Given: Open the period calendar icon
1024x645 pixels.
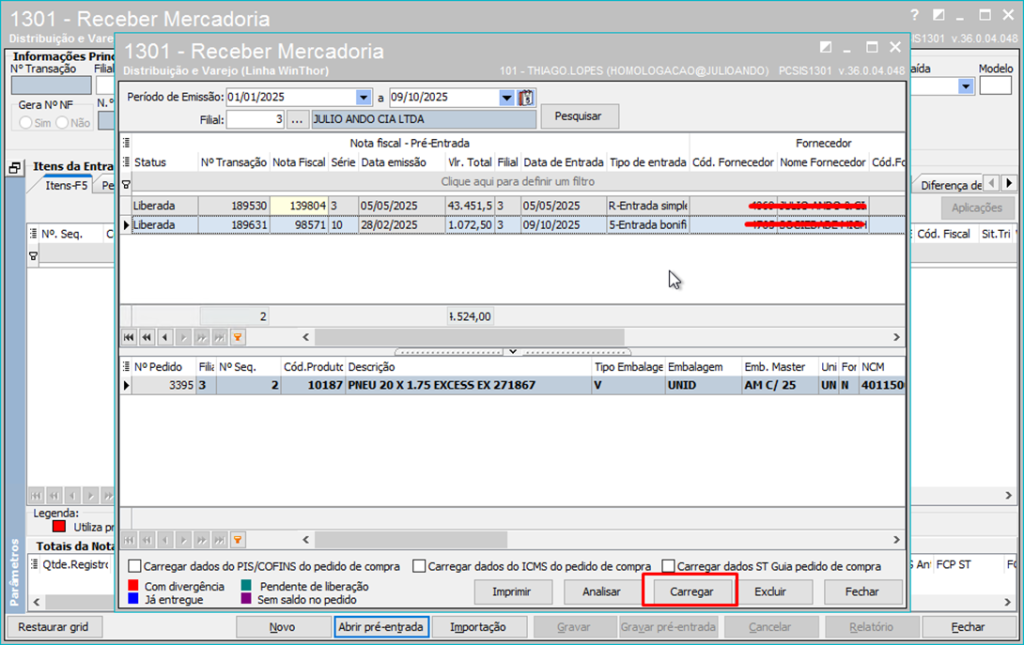Looking at the screenshot, I should coord(526,97).
